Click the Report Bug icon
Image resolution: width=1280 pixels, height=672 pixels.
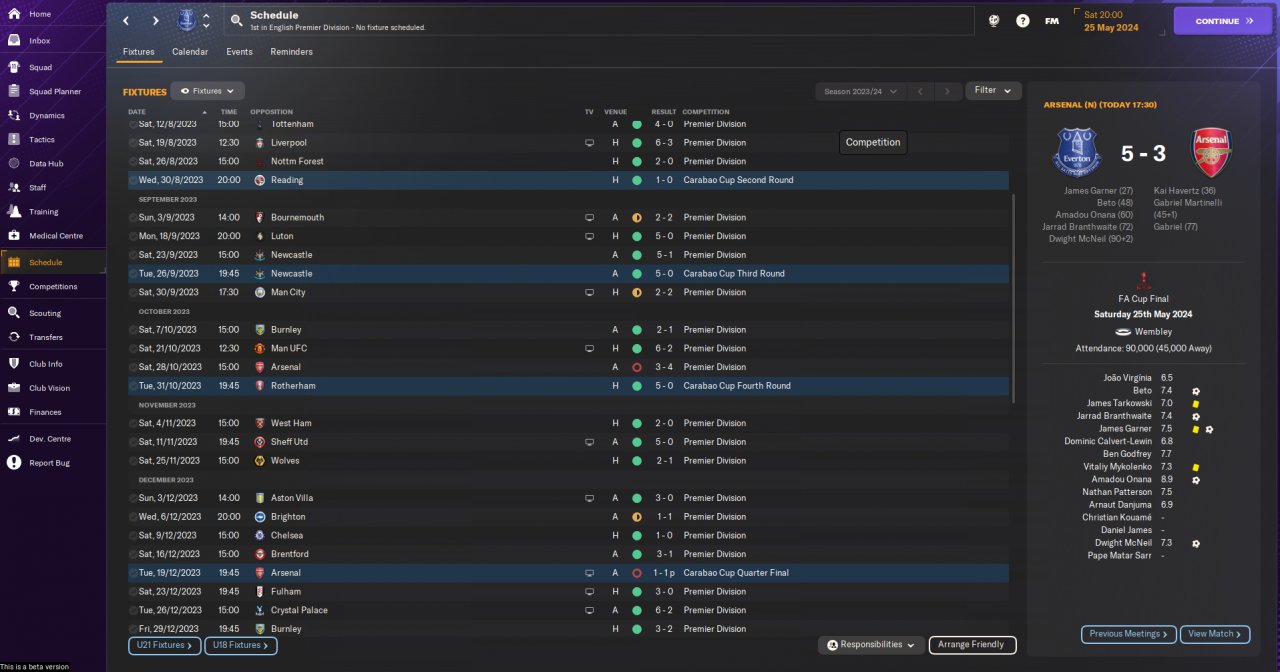[14, 462]
